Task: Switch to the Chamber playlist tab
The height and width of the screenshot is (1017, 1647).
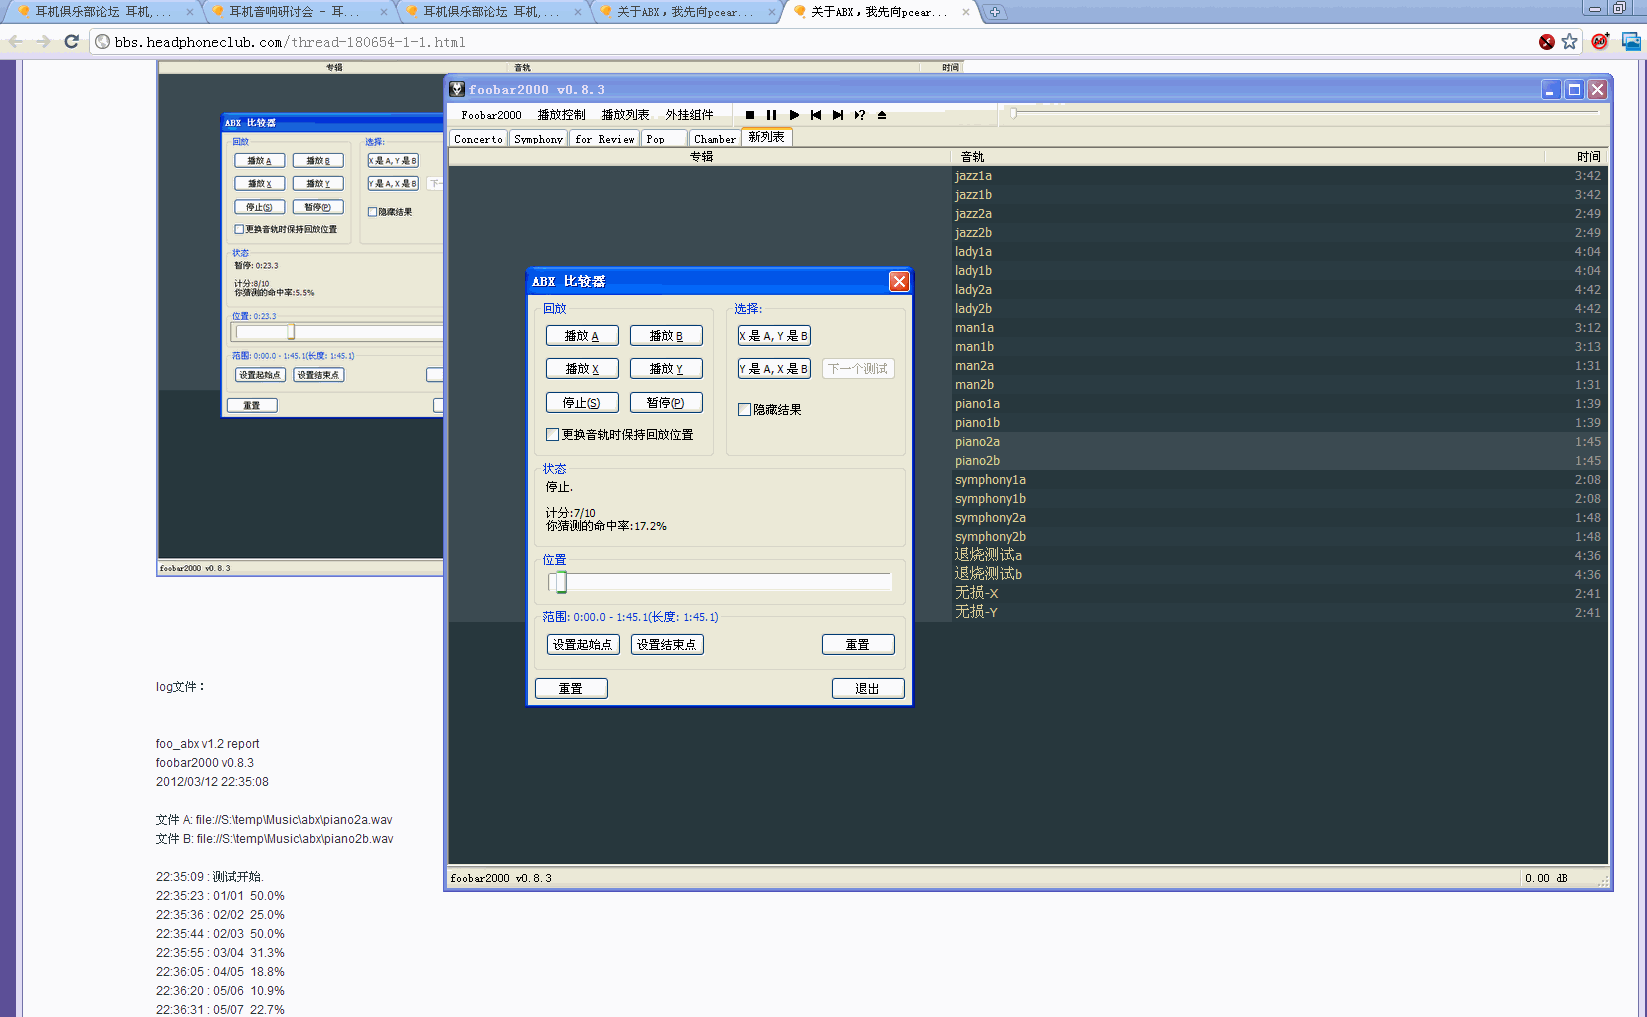Action: tap(715, 139)
